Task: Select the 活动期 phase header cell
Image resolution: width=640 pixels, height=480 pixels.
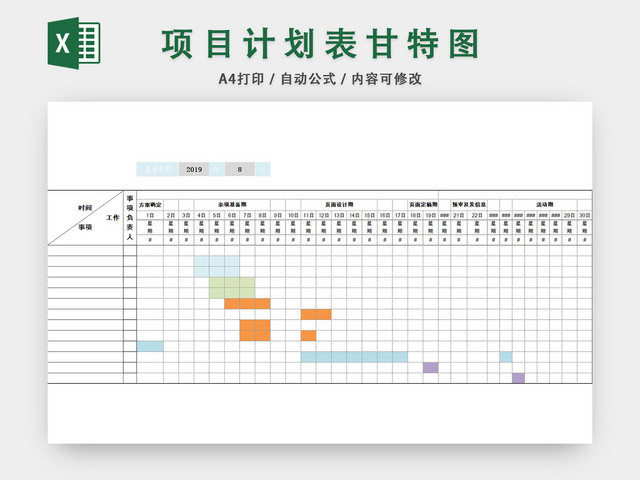Action: [x=545, y=204]
